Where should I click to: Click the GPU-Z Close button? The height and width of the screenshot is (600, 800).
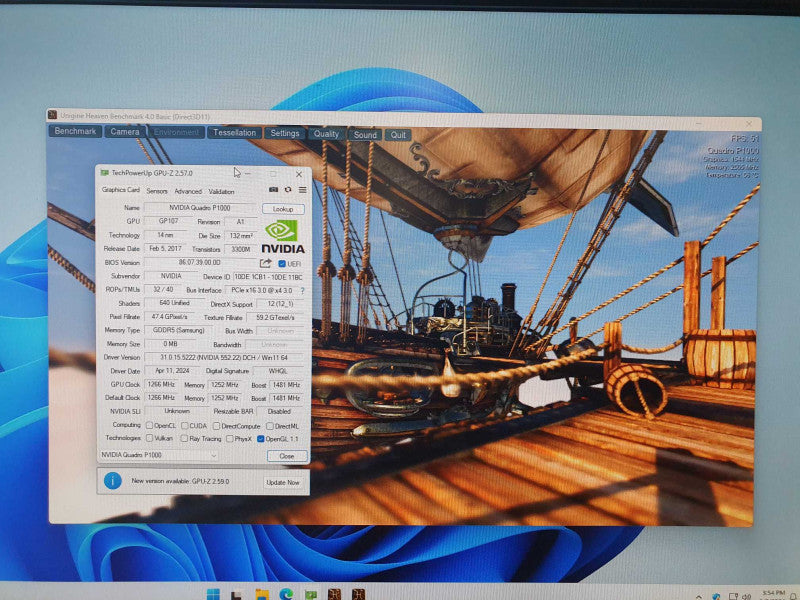click(x=287, y=456)
